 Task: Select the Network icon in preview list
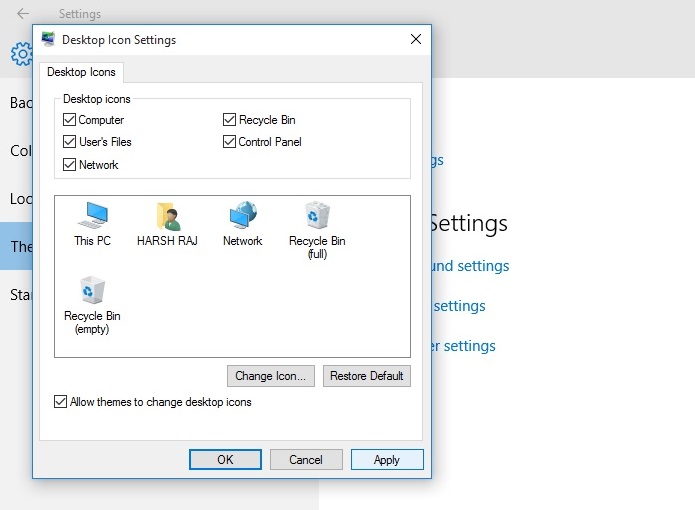click(x=243, y=217)
